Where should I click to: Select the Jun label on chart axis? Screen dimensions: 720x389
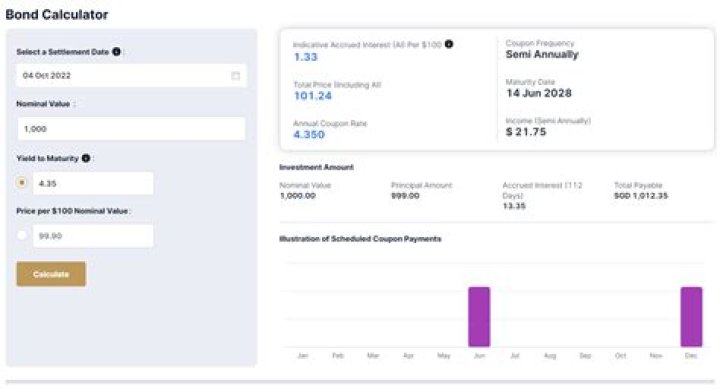pos(479,355)
